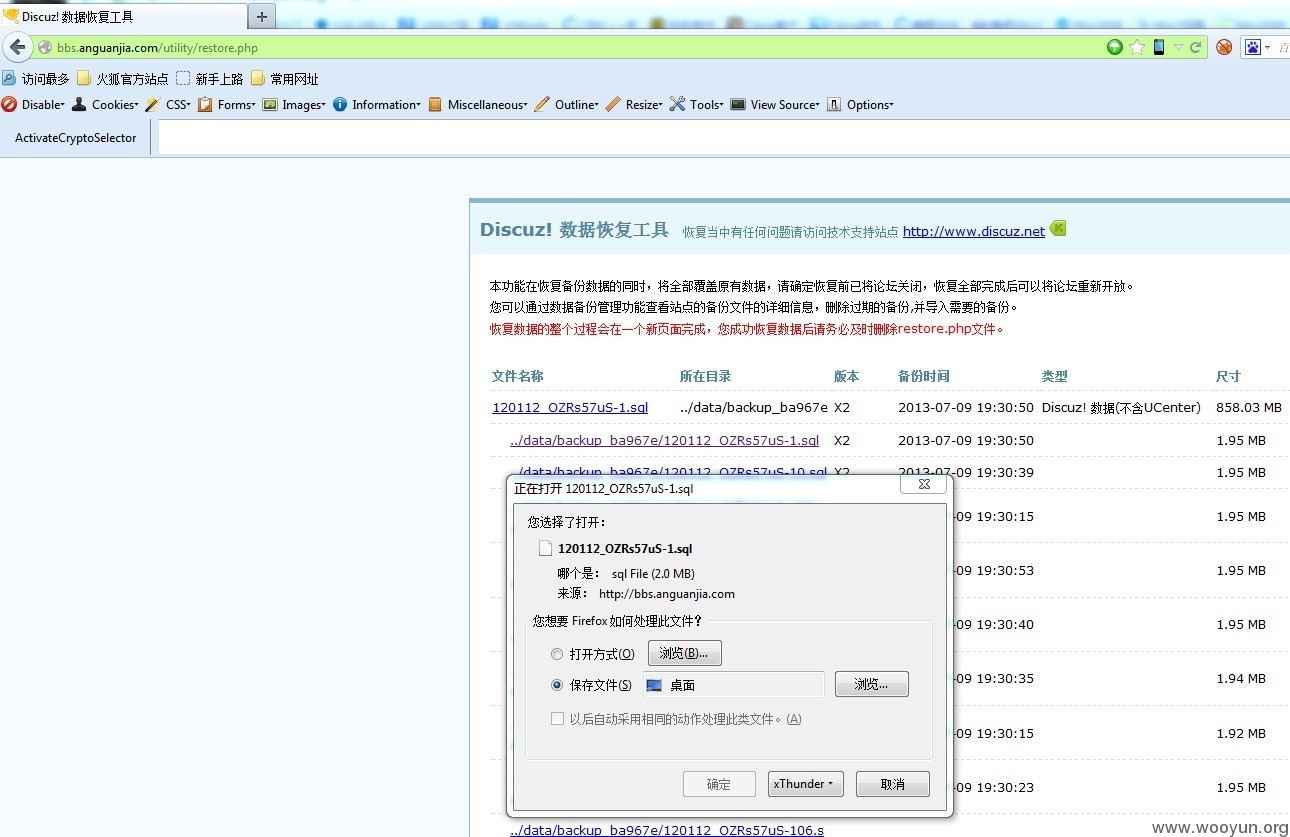
Task: Open the Images developer menu
Action: point(294,104)
